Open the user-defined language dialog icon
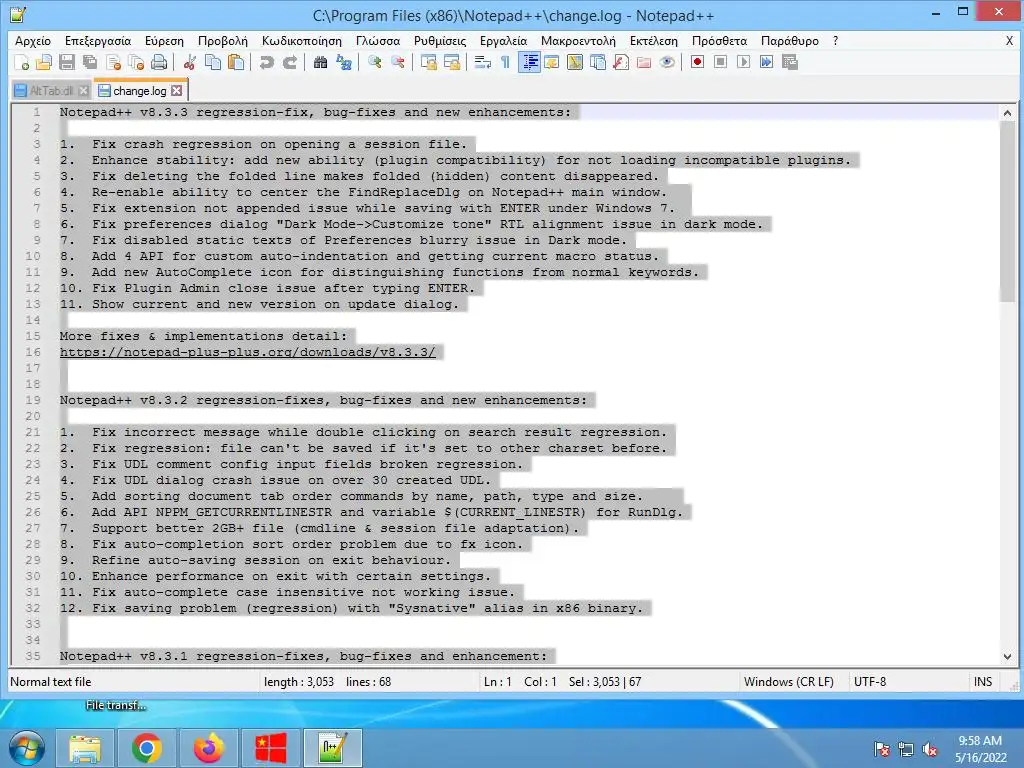 [552, 62]
